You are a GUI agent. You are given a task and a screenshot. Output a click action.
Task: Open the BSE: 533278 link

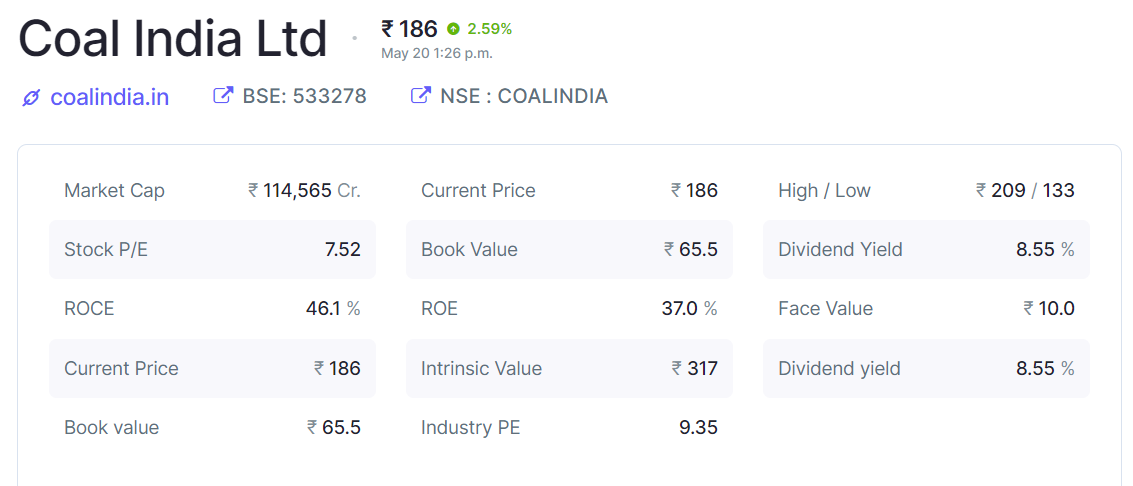304,96
